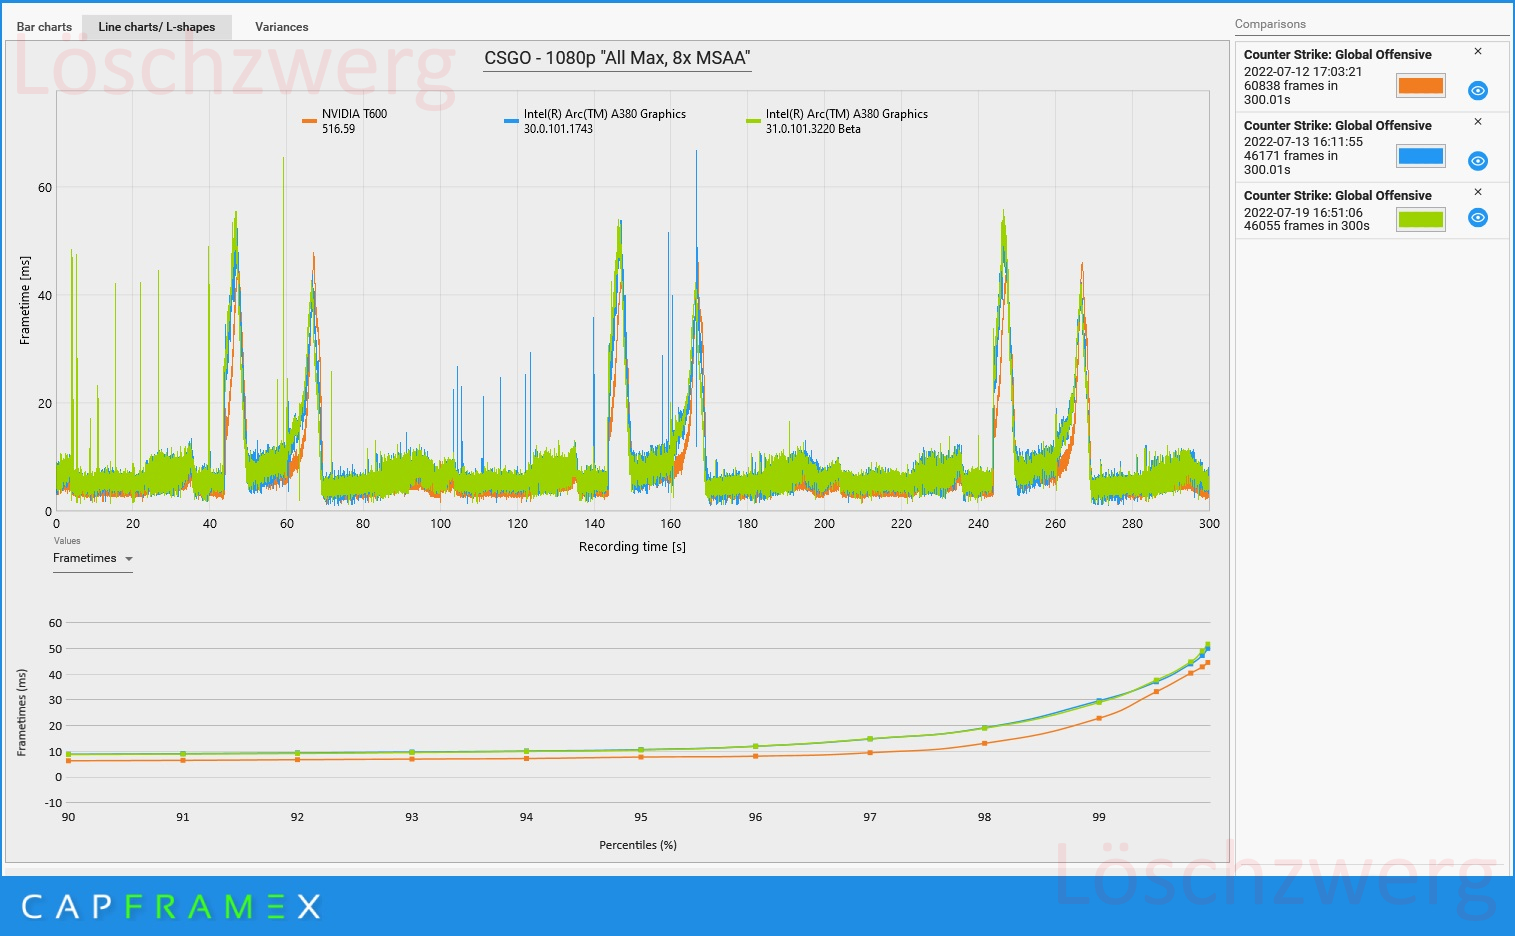Click the Frametime [ms] vertical axis label
The image size is (1515, 936).
(x=25, y=300)
